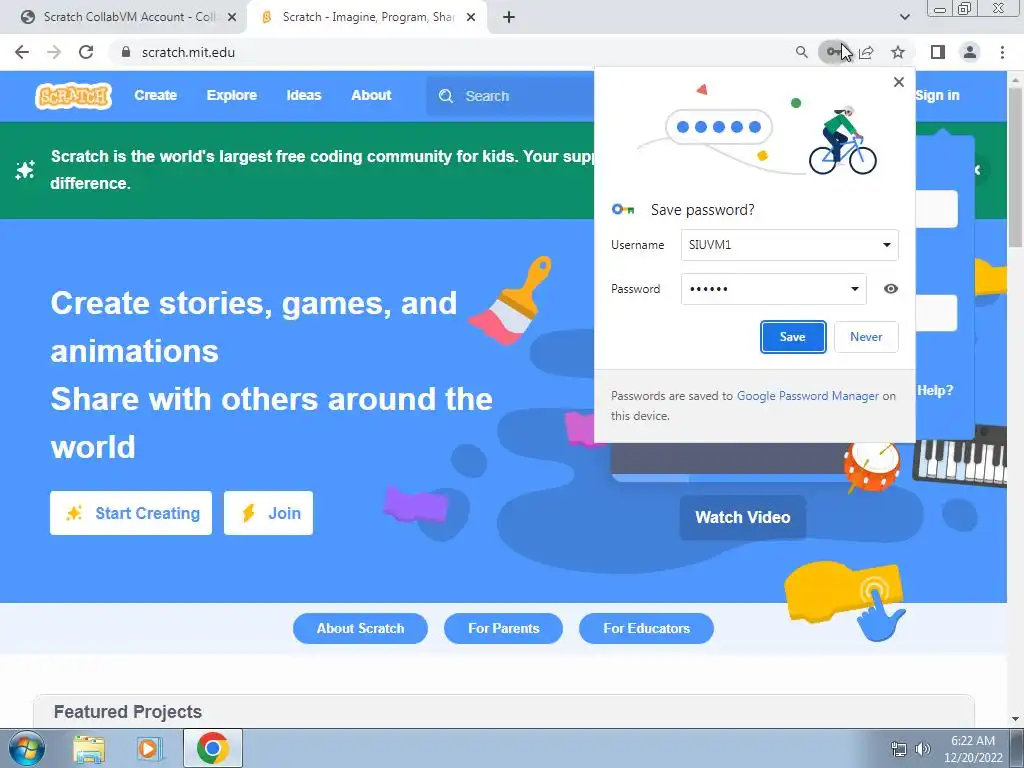Click the browser forward arrow

(x=54, y=52)
